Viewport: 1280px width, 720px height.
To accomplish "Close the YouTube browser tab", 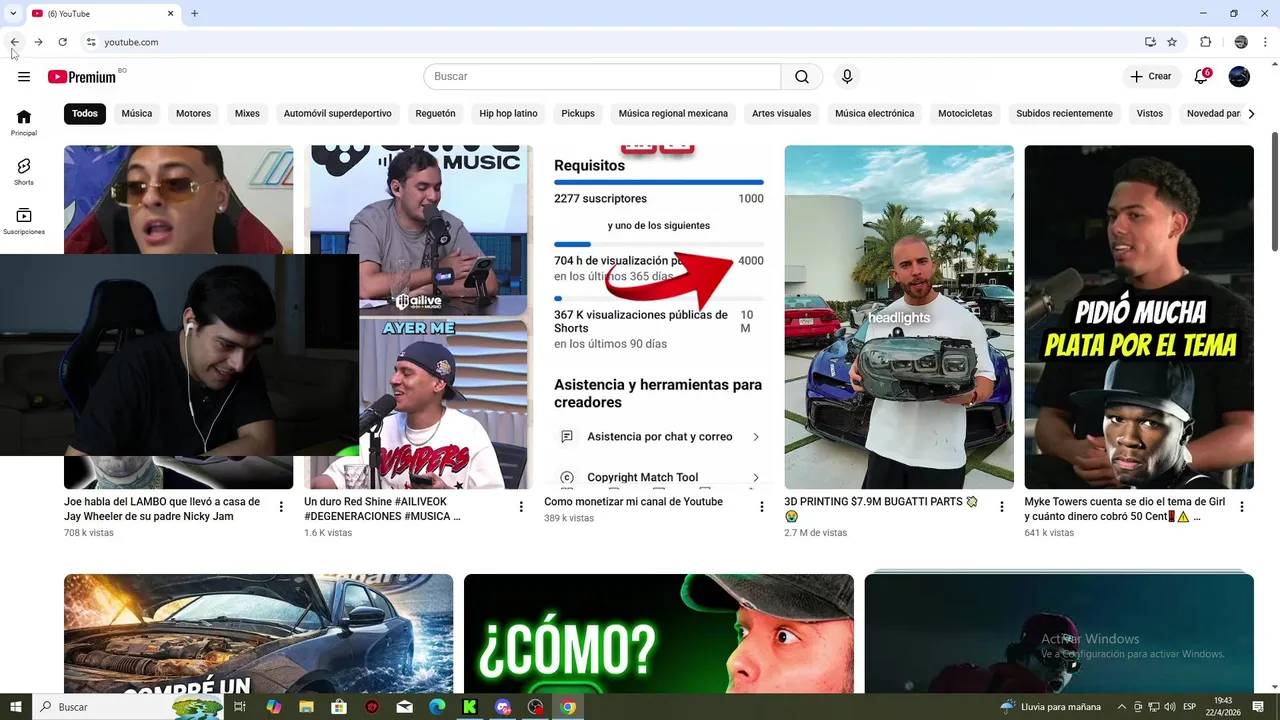I will pyautogui.click(x=170, y=14).
